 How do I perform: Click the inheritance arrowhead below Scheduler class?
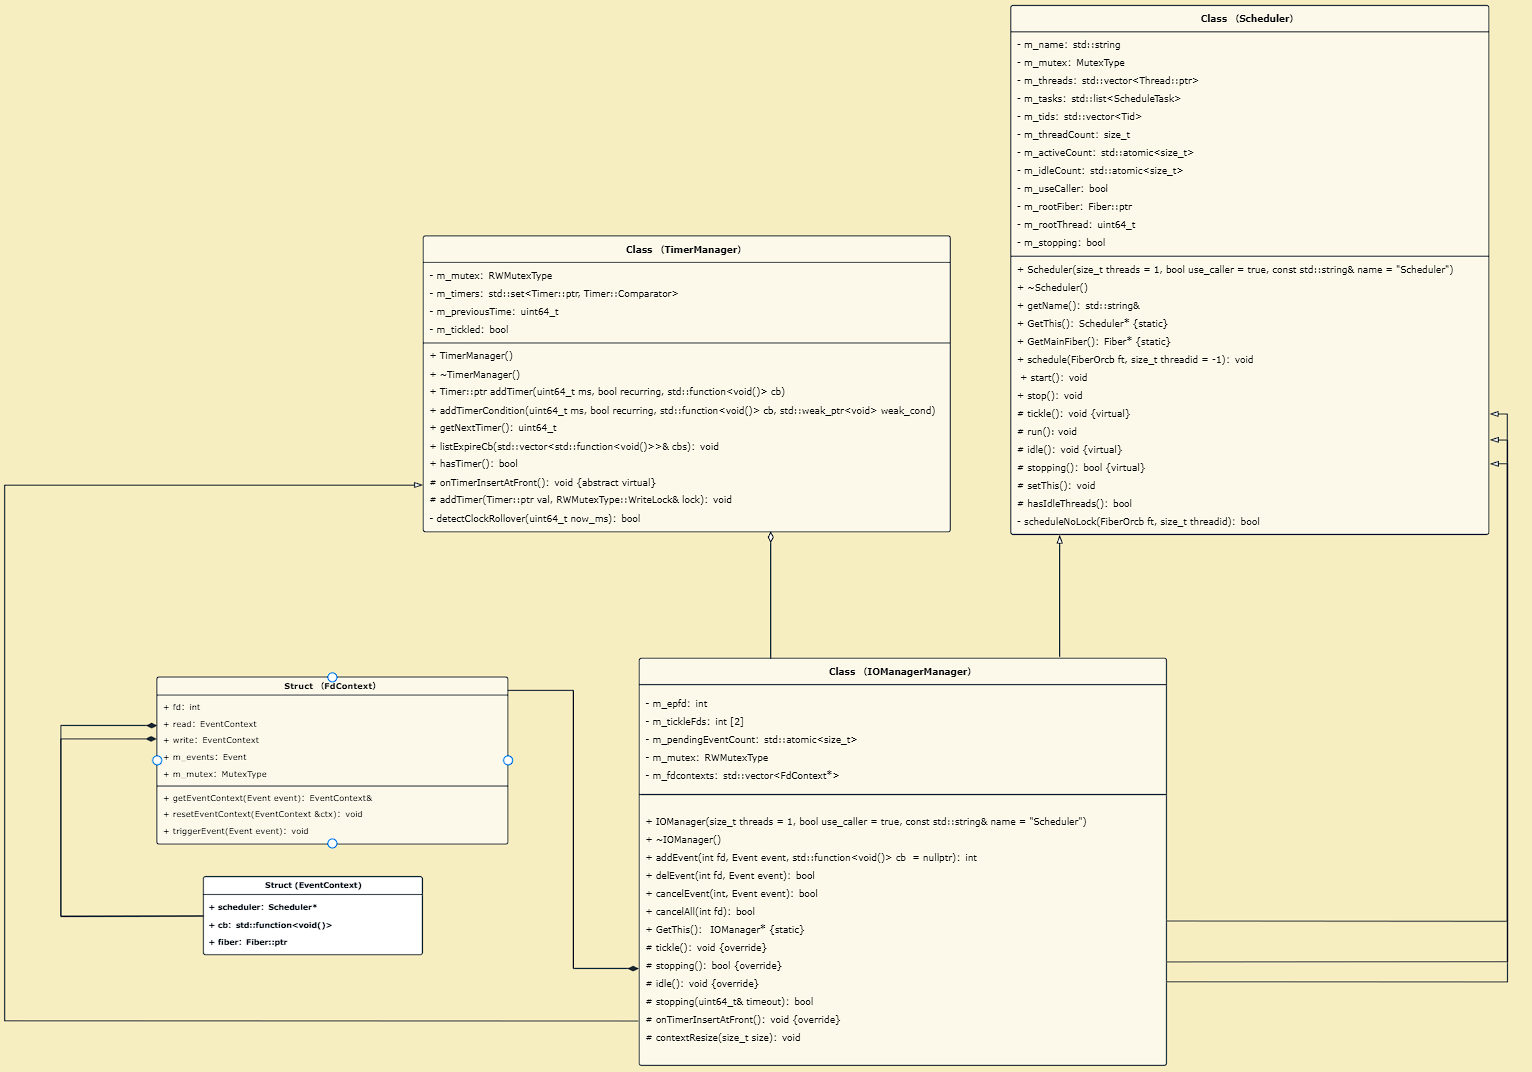pyautogui.click(x=1059, y=541)
